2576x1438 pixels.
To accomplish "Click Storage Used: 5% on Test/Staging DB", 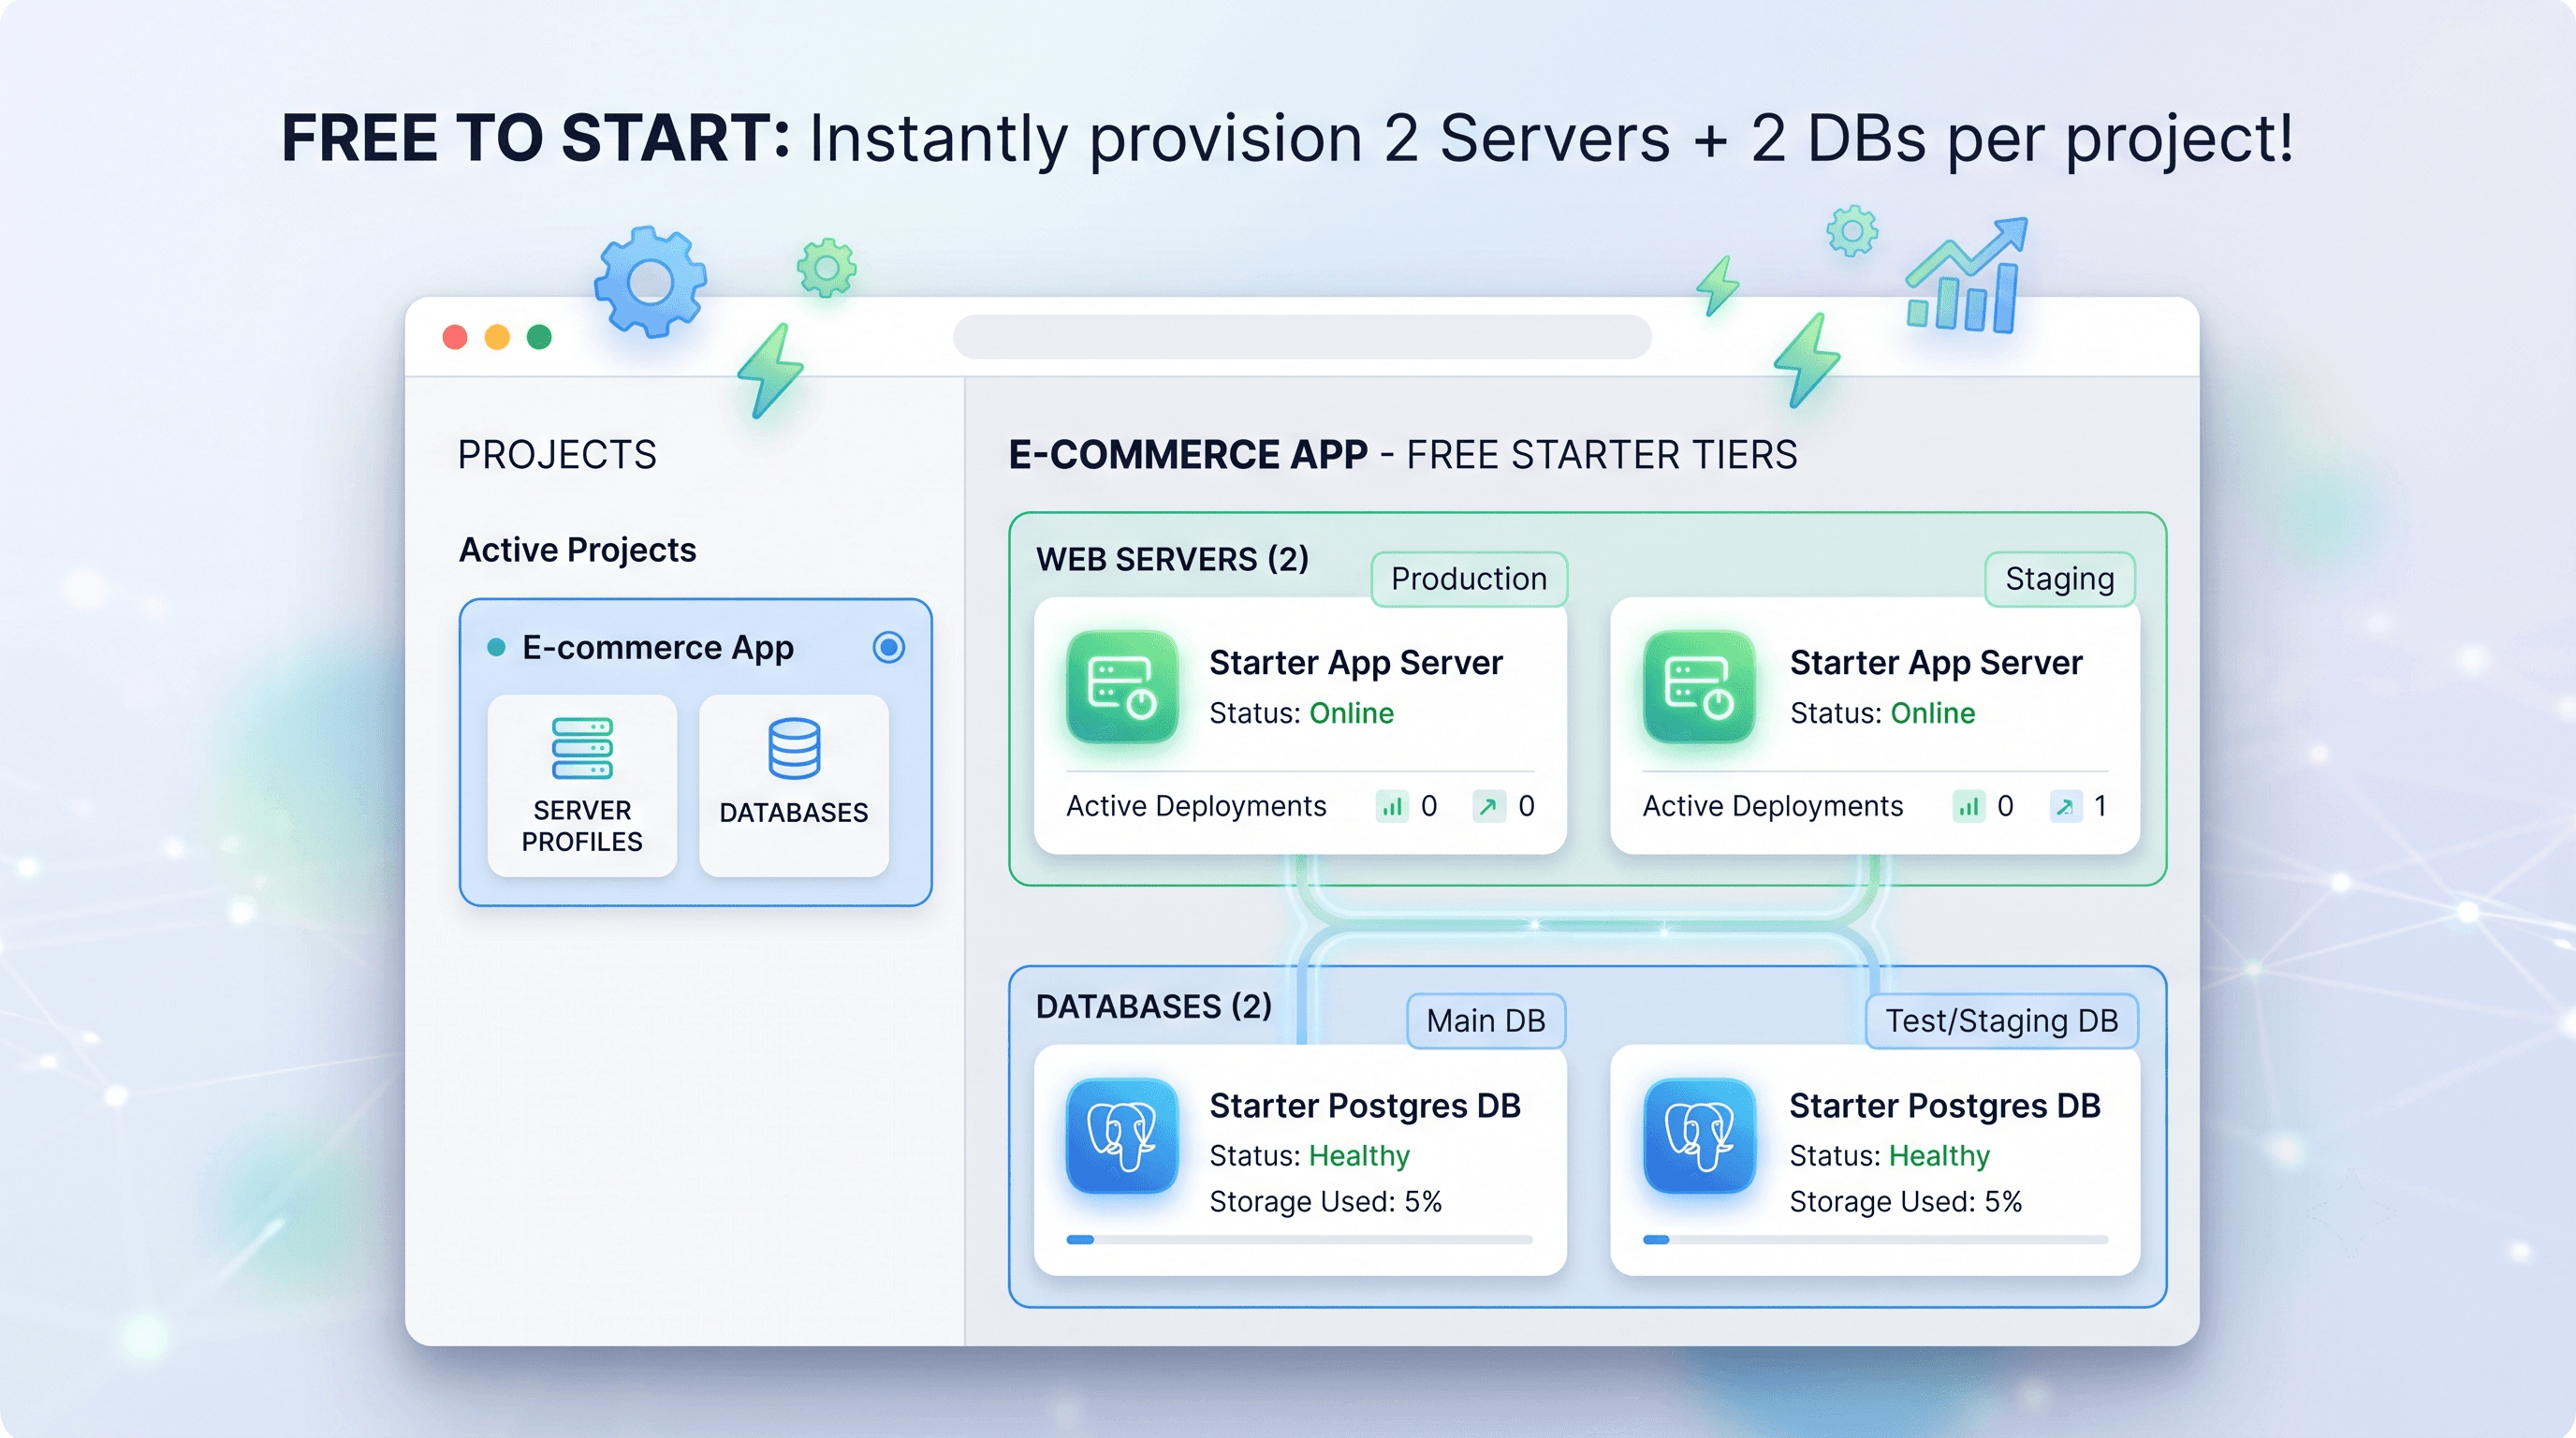I will point(1906,1201).
